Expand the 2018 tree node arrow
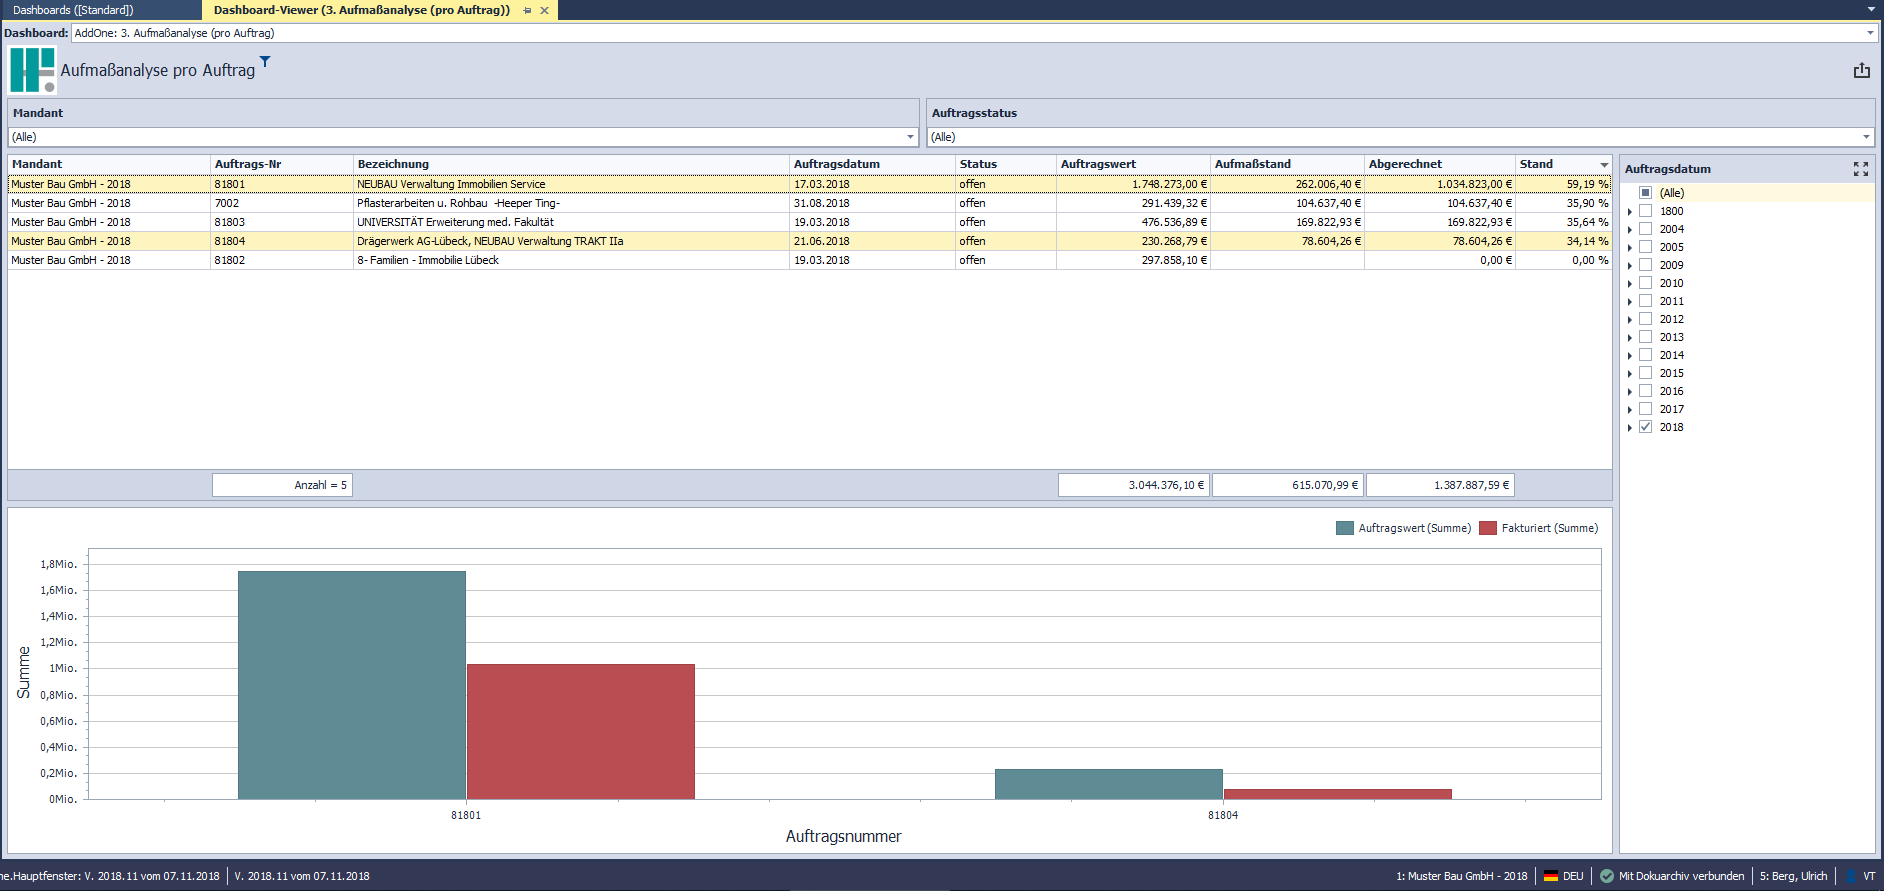Image resolution: width=1884 pixels, height=891 pixels. point(1630,428)
